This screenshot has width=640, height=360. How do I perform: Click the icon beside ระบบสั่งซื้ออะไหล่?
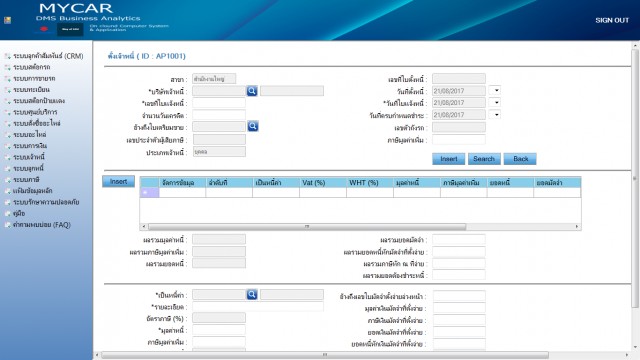pyautogui.click(x=7, y=123)
